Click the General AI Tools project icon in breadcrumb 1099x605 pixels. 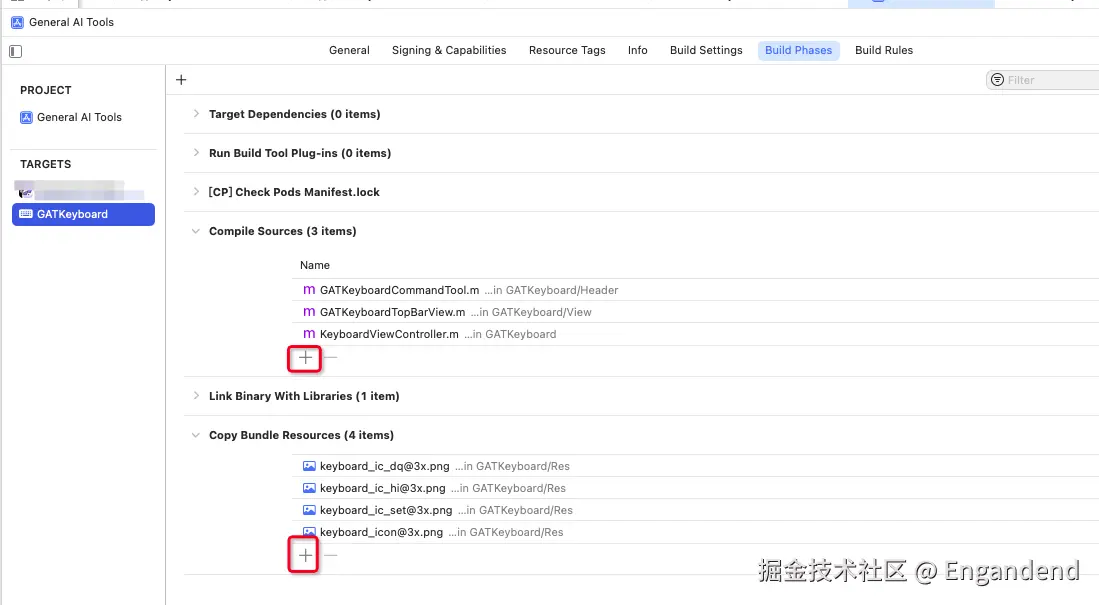[x=18, y=22]
